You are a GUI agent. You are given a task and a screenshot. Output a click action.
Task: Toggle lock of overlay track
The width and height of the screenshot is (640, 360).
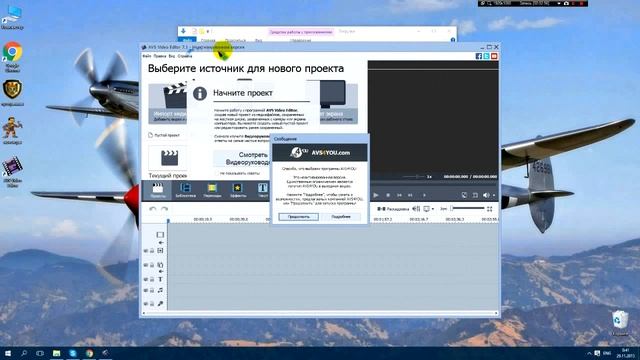pos(152,265)
